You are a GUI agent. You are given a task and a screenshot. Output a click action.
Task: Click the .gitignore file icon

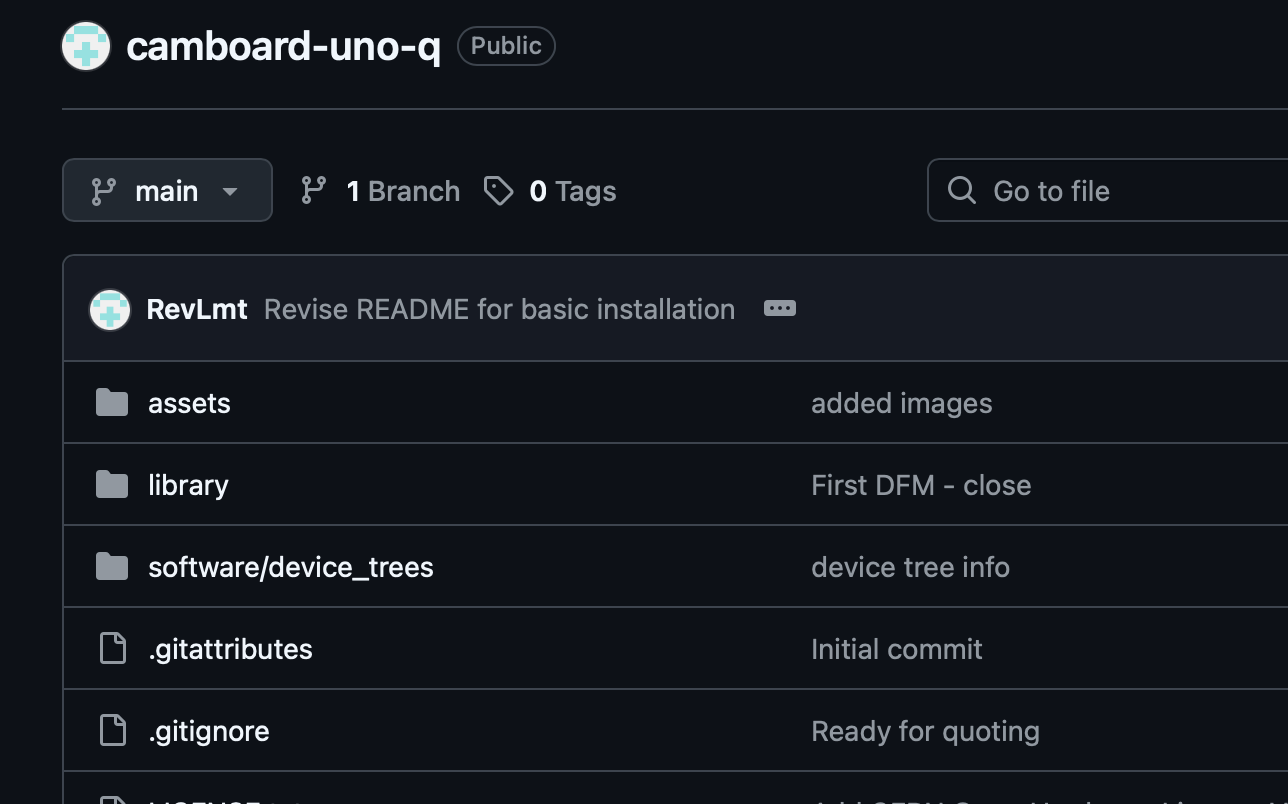pos(112,730)
